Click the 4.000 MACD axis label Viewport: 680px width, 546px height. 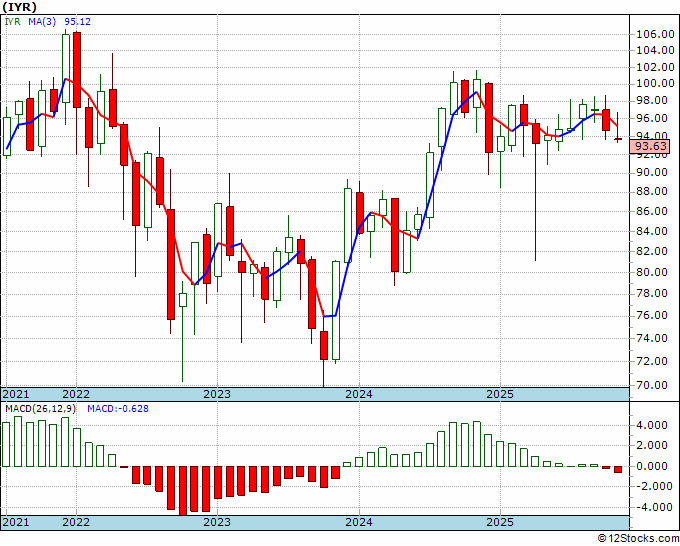pos(652,425)
